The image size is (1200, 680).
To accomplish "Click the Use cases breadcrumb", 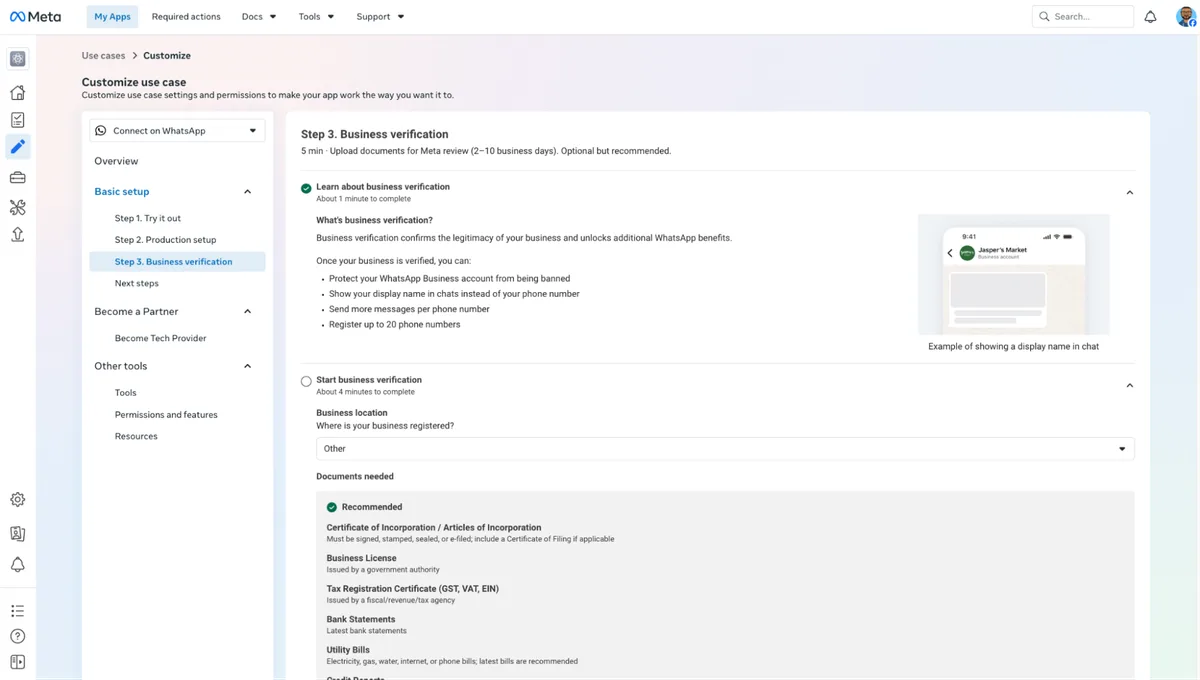I will pyautogui.click(x=104, y=56).
